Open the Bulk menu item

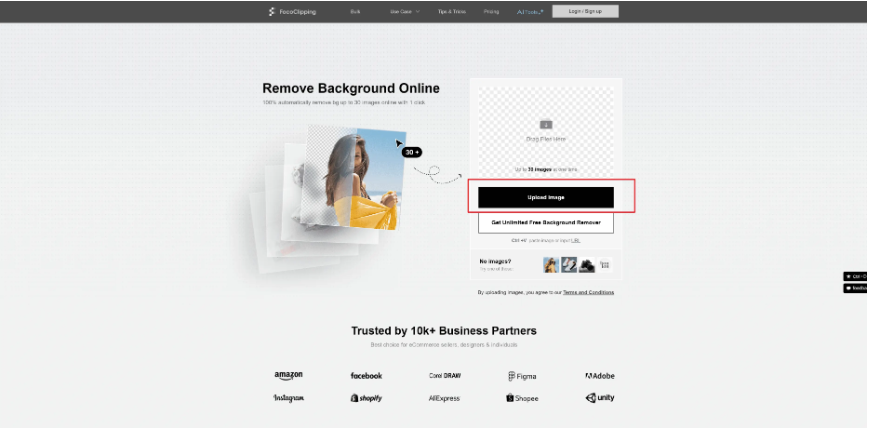[x=355, y=11]
